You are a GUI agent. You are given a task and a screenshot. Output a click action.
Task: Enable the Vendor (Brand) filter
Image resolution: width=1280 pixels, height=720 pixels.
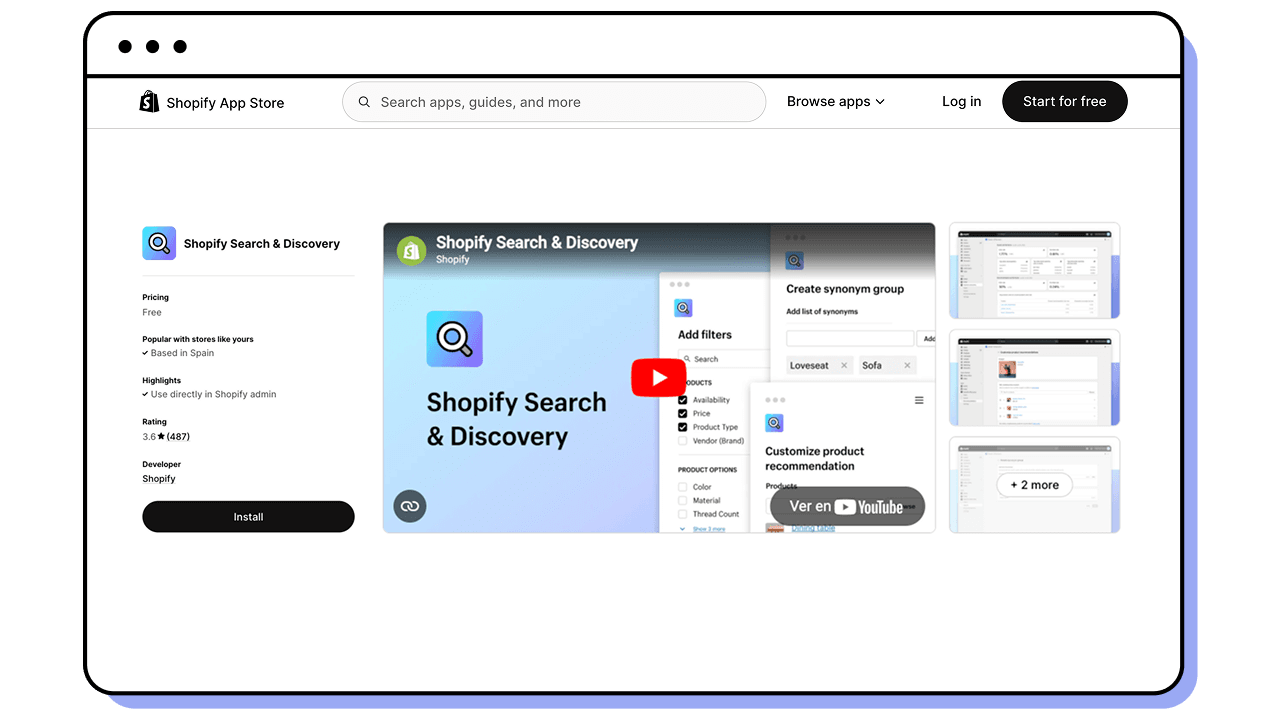click(x=682, y=441)
